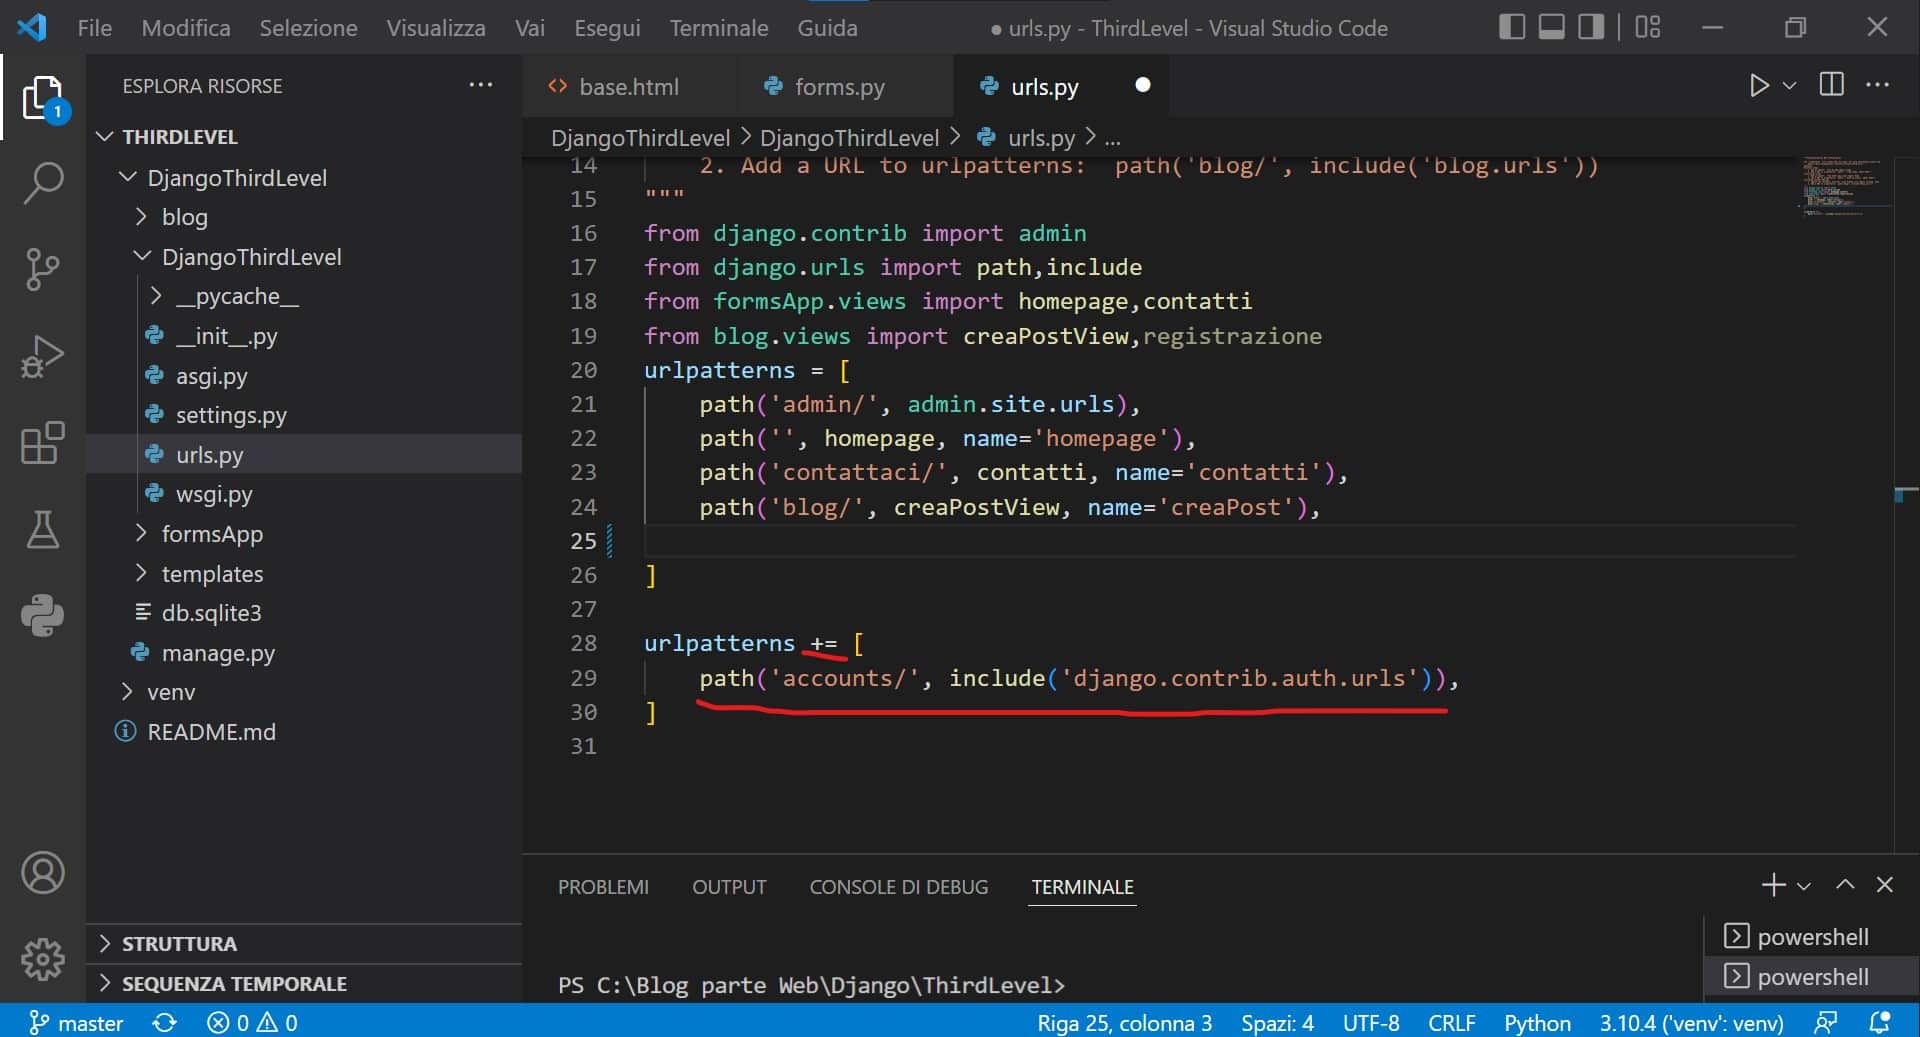This screenshot has width=1920, height=1037.
Task: Open the Esegui menu
Action: click(607, 28)
